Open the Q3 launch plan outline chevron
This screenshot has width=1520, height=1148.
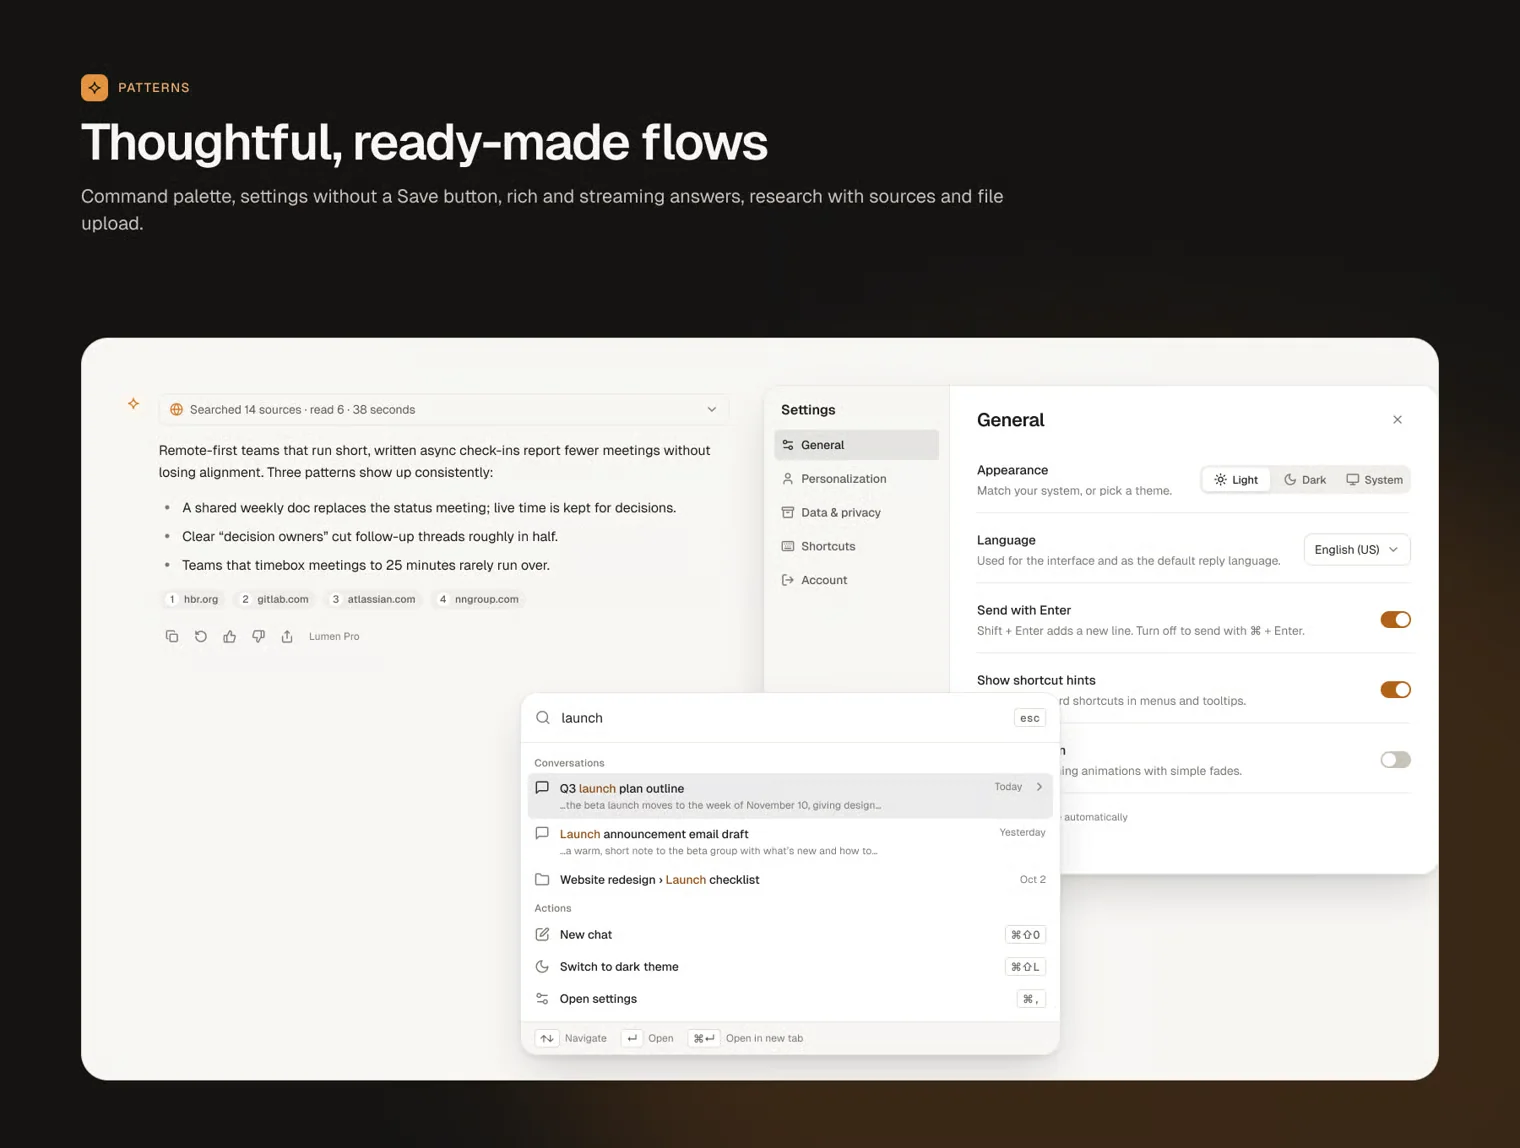pyautogui.click(x=1040, y=787)
